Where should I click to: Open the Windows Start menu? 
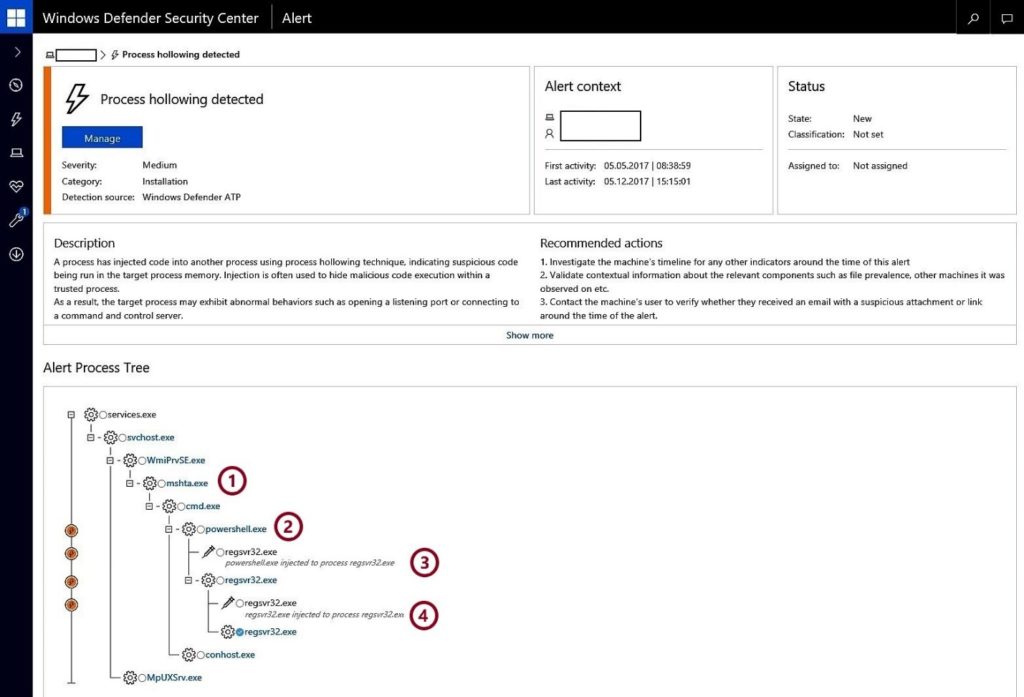(15, 16)
